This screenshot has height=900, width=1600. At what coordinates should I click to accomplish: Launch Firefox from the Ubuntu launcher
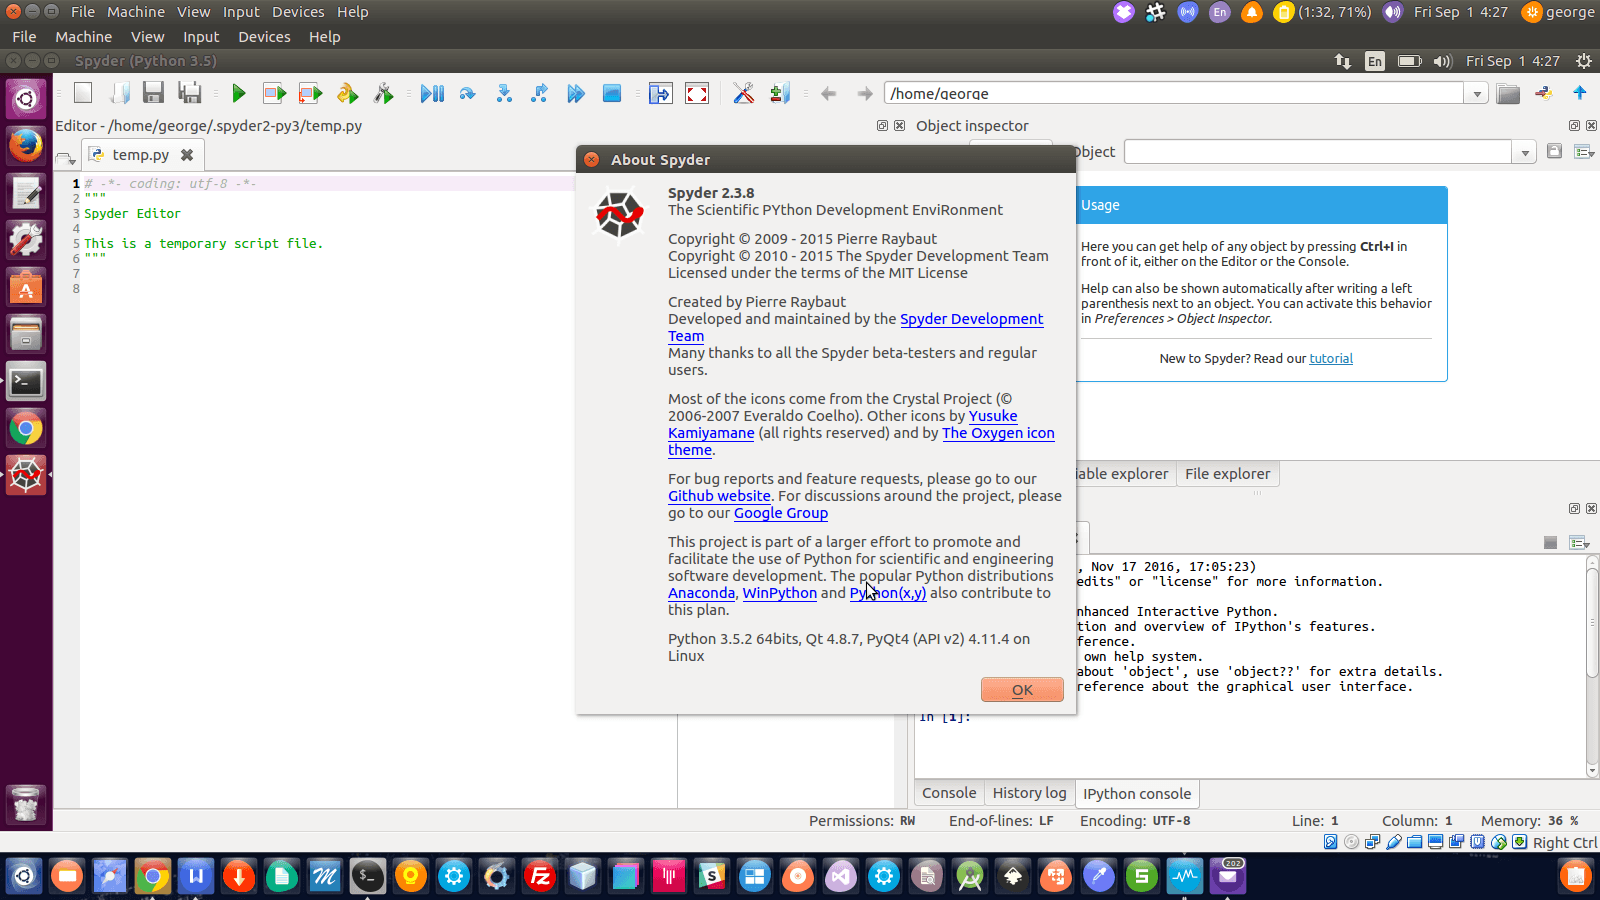click(x=26, y=146)
